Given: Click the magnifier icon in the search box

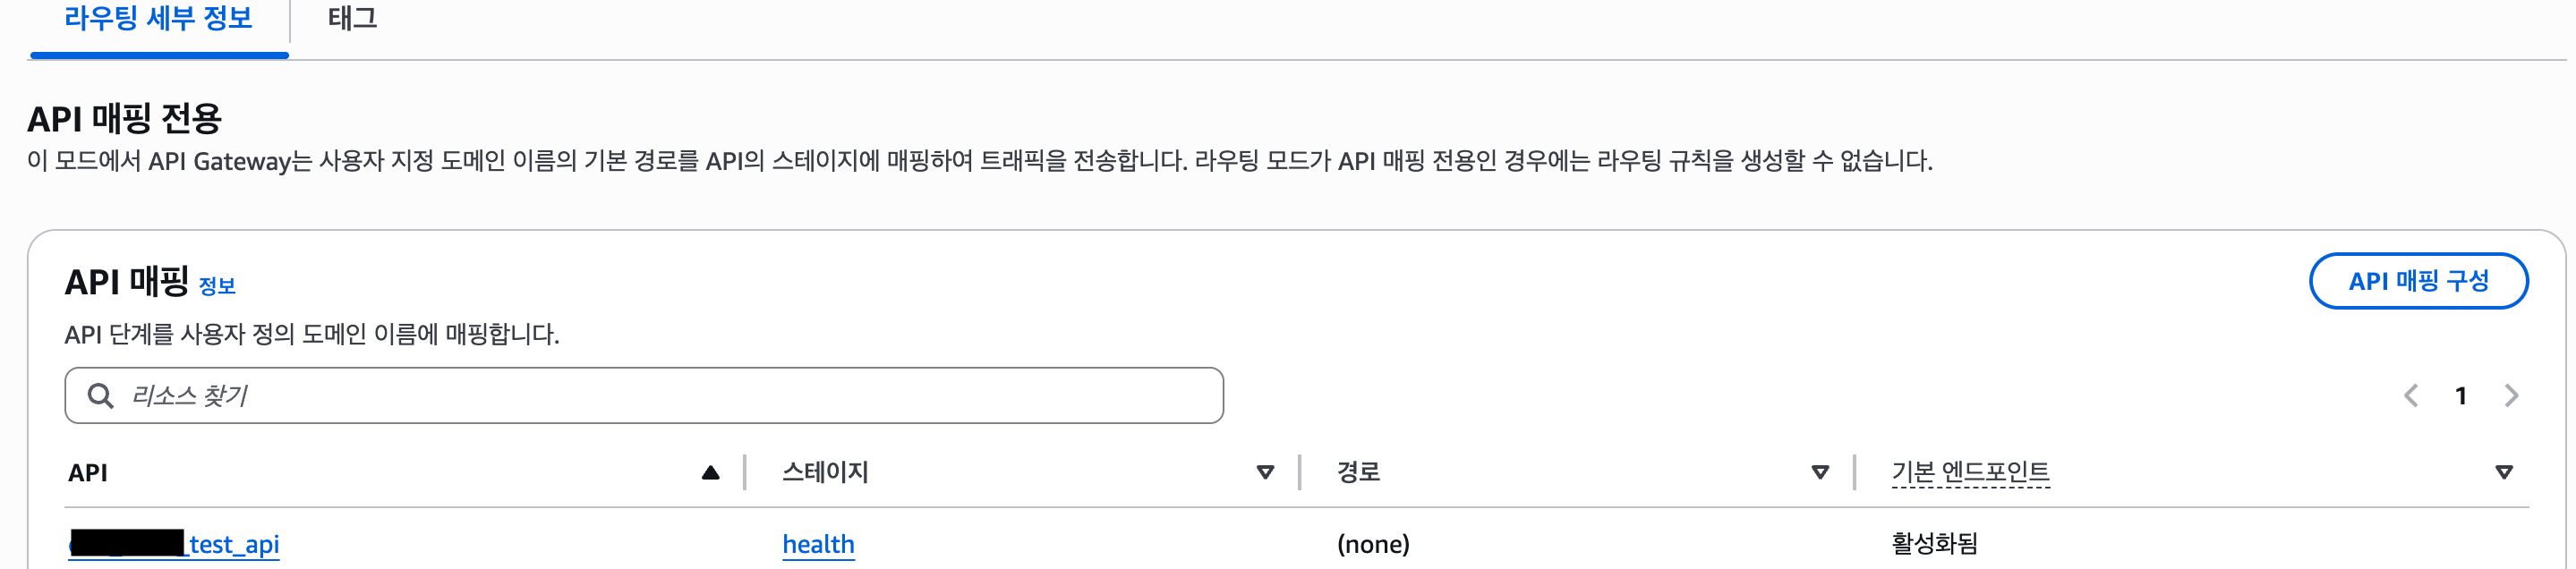Looking at the screenshot, I should click(100, 396).
